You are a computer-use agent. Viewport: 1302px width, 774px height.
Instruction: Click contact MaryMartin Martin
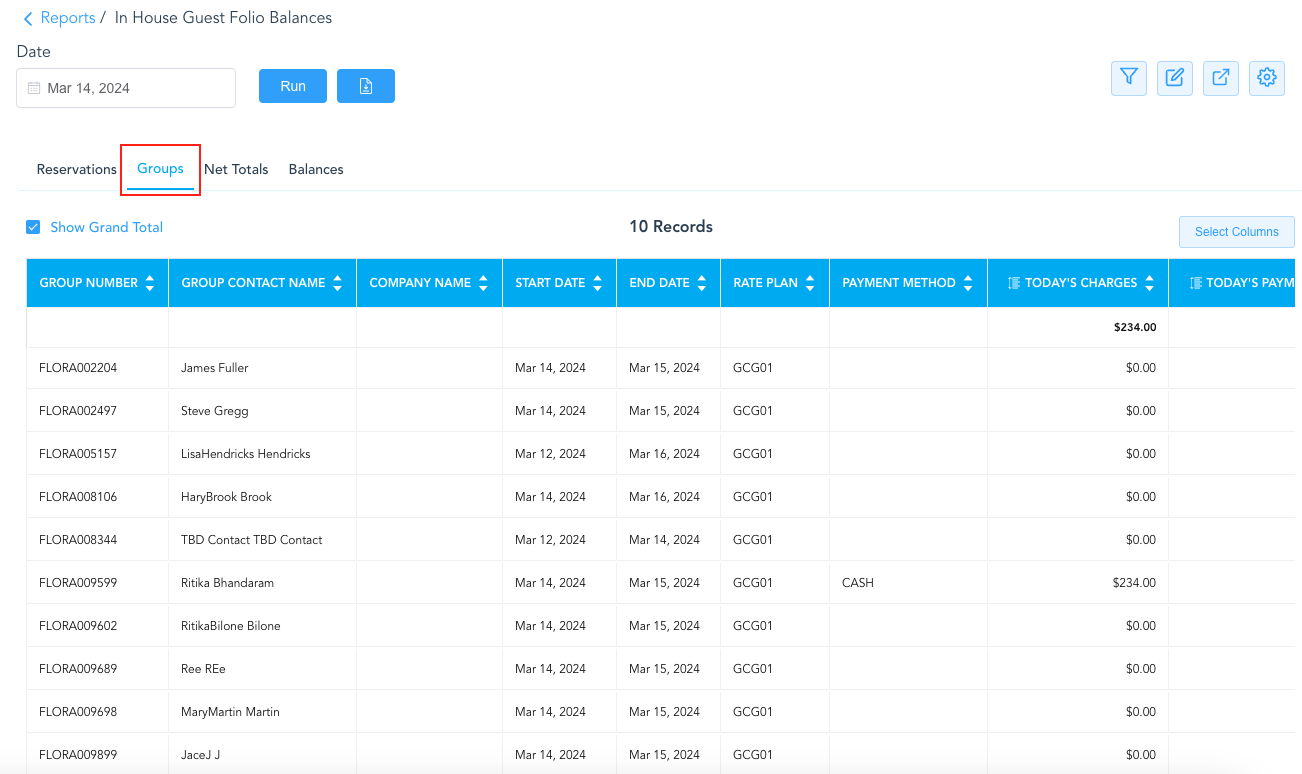click(x=230, y=712)
